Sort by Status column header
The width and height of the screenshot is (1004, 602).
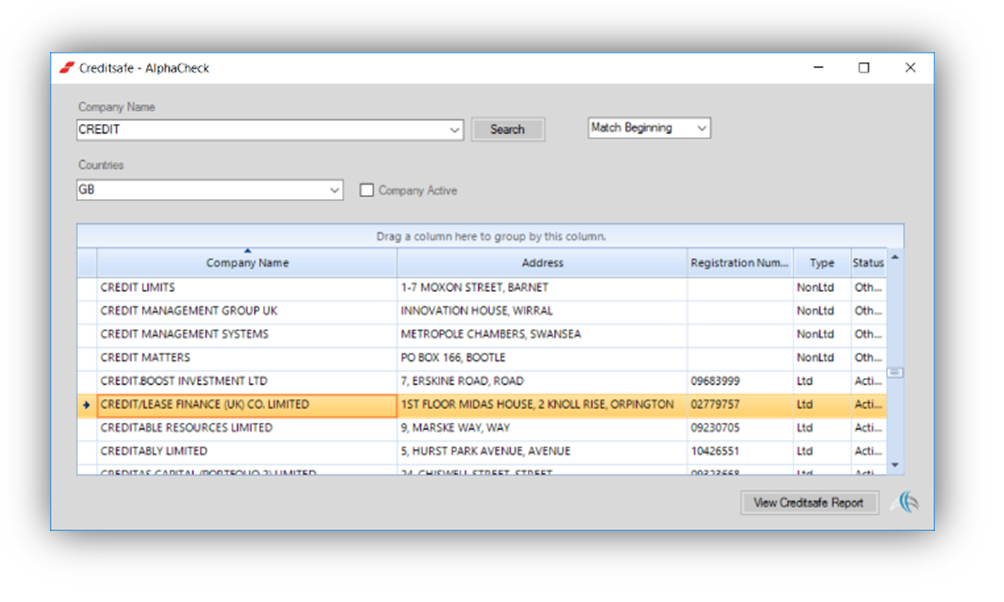click(x=868, y=263)
